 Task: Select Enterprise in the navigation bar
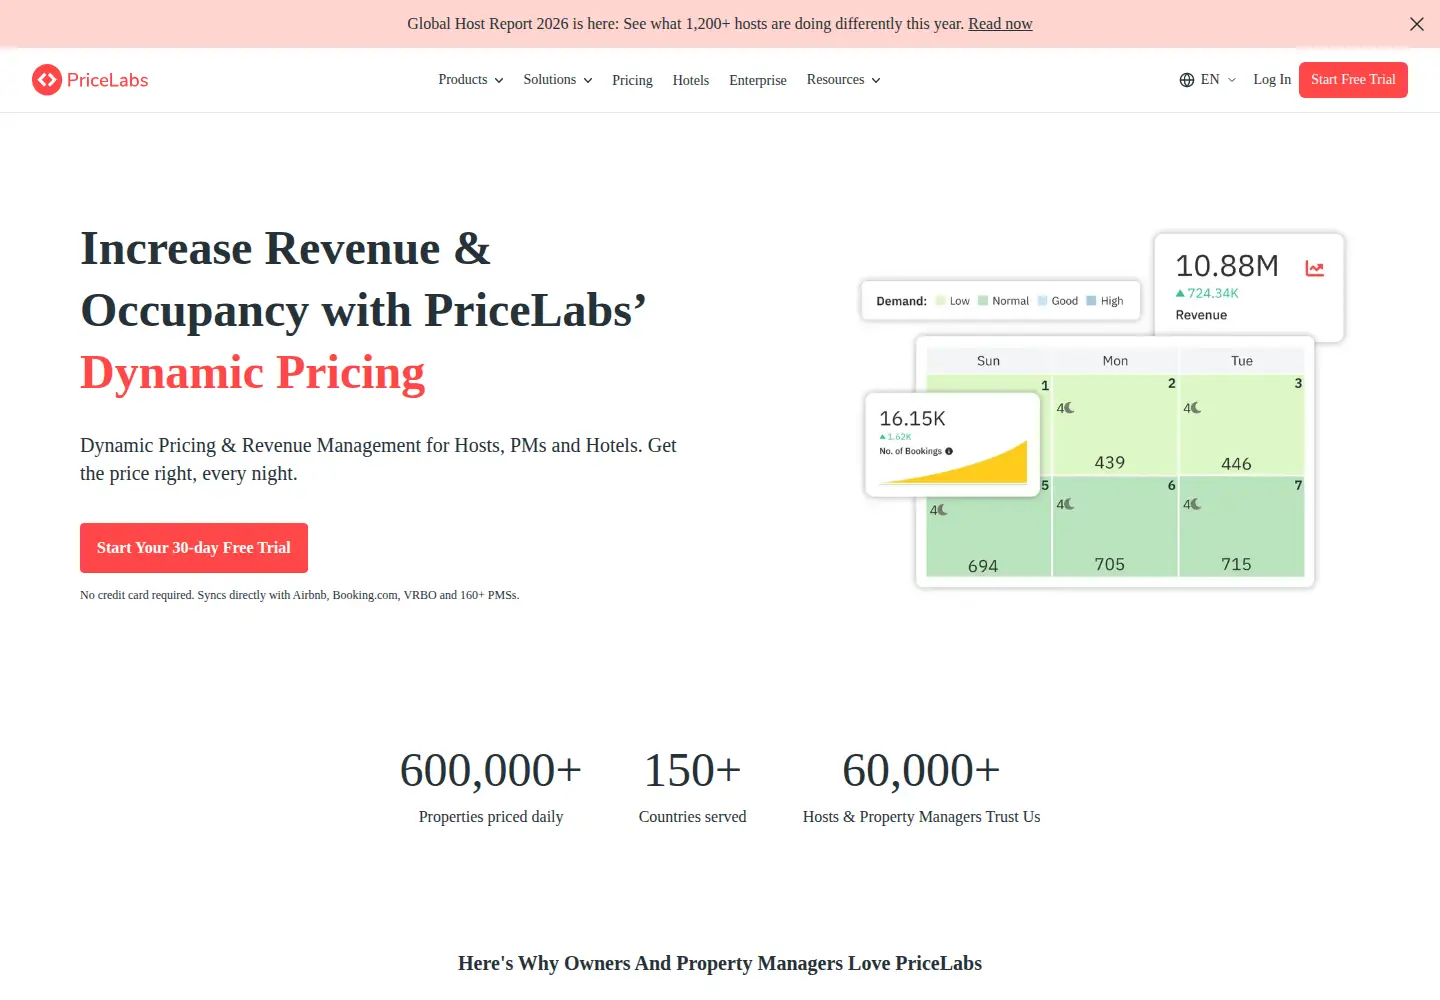click(758, 80)
